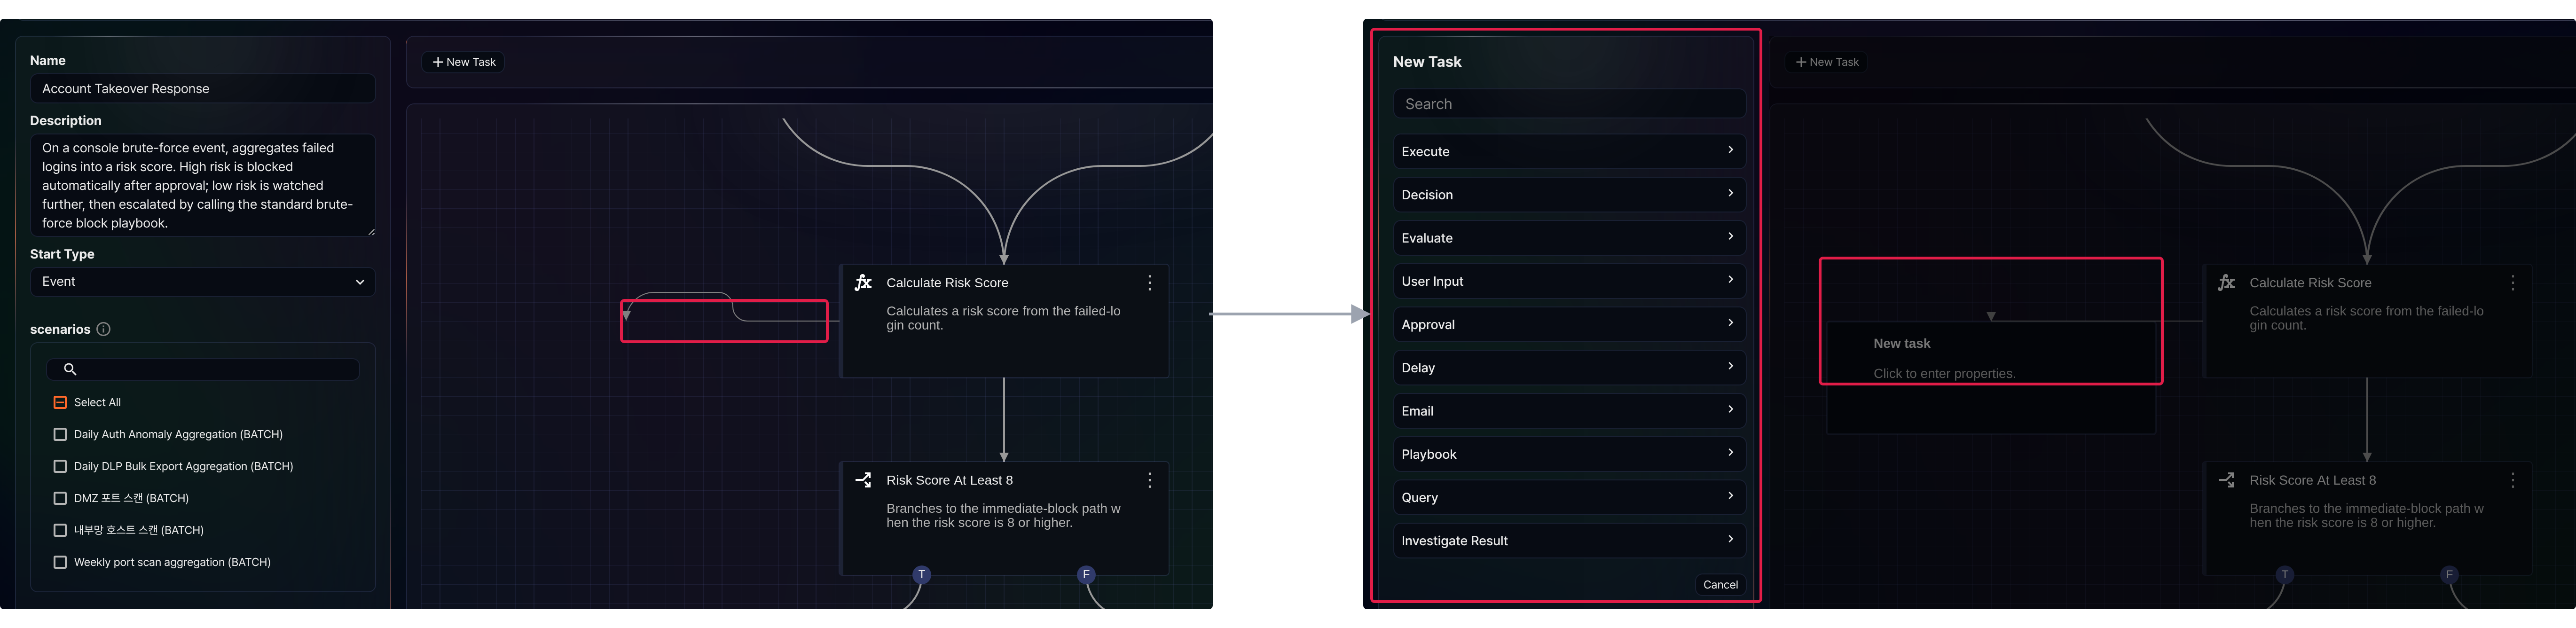Click the info icon beside the scenarios label
This screenshot has width=2576, height=628.
coord(103,329)
